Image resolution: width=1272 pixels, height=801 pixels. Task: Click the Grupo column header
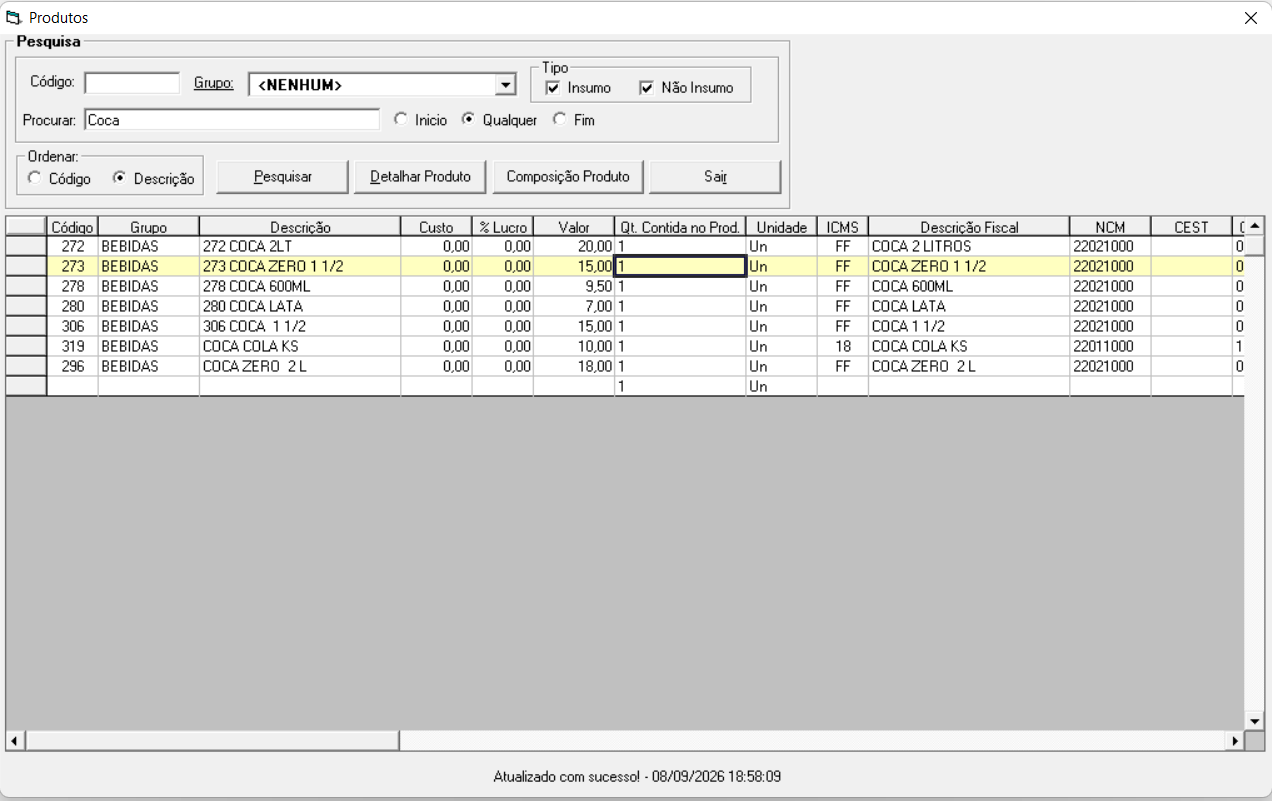(x=149, y=227)
